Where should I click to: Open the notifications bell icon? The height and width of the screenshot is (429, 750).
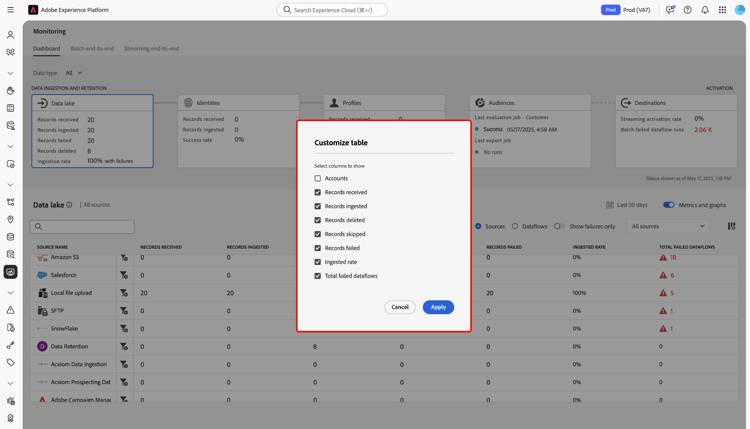[x=705, y=10]
